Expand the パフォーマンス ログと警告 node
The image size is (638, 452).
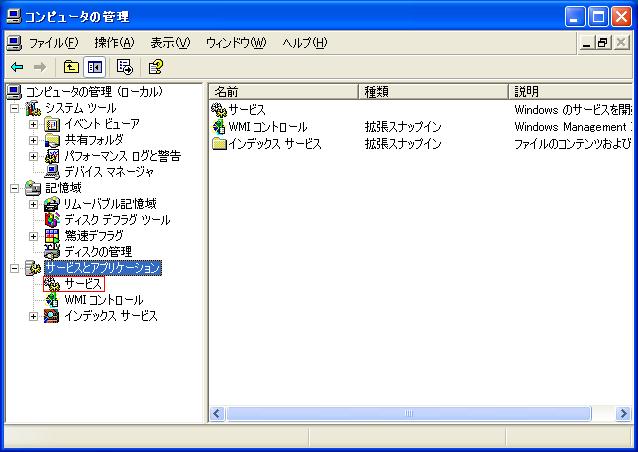[x=33, y=156]
